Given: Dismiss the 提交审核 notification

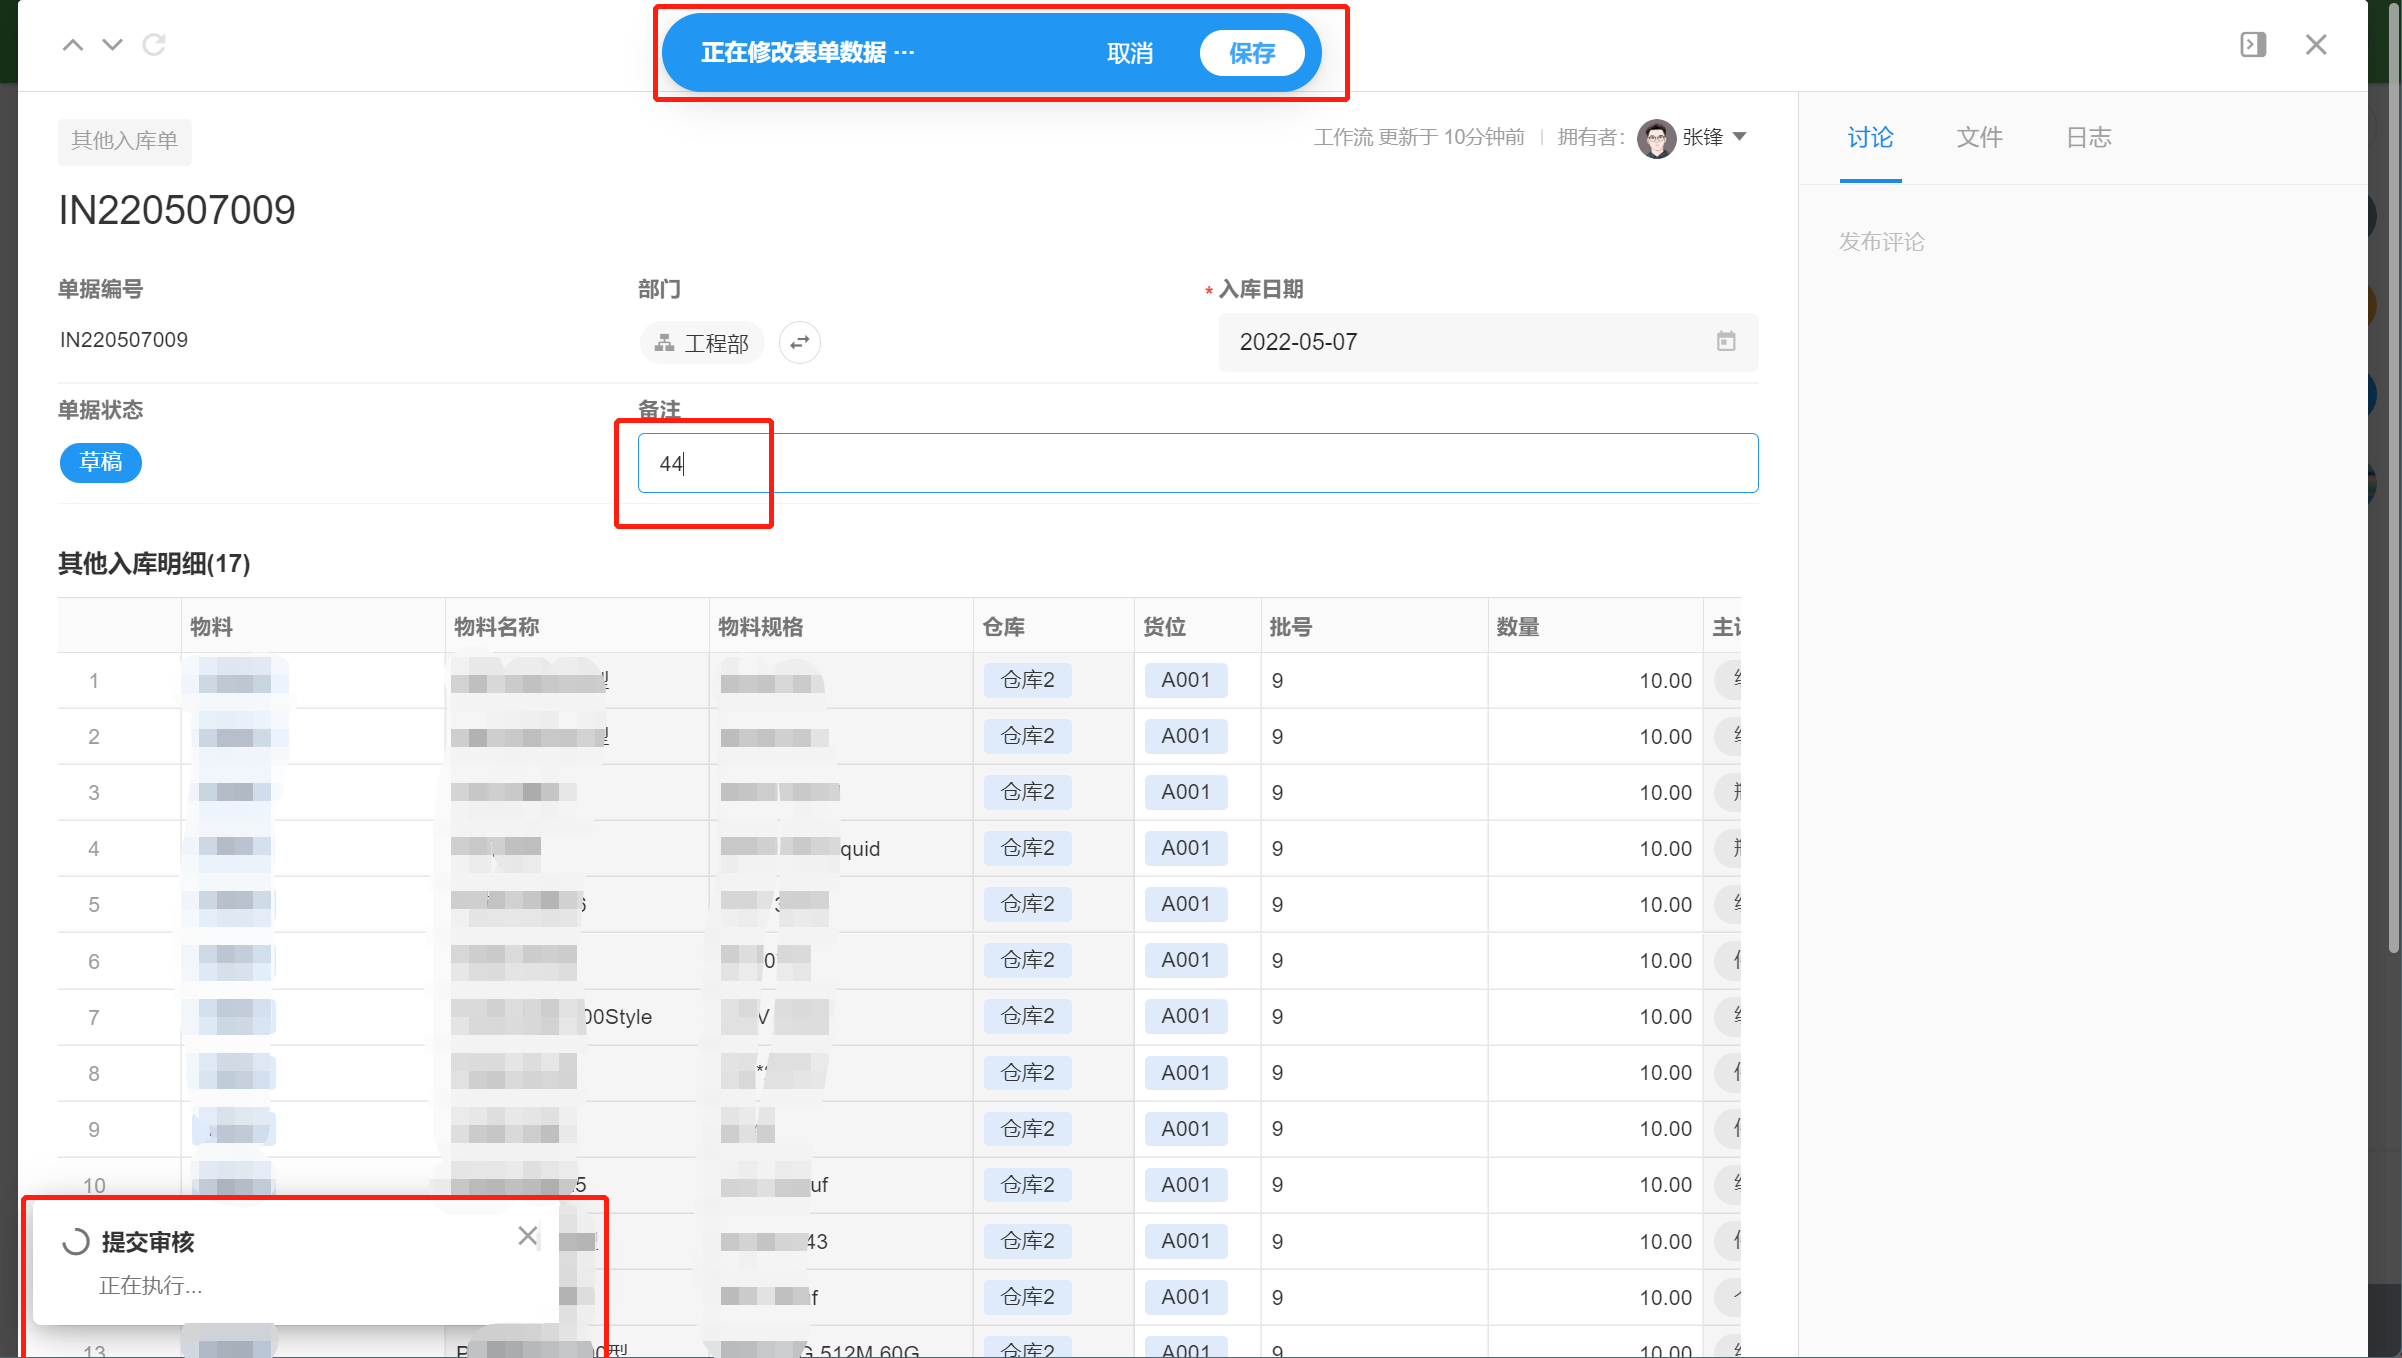Looking at the screenshot, I should pos(528,1236).
